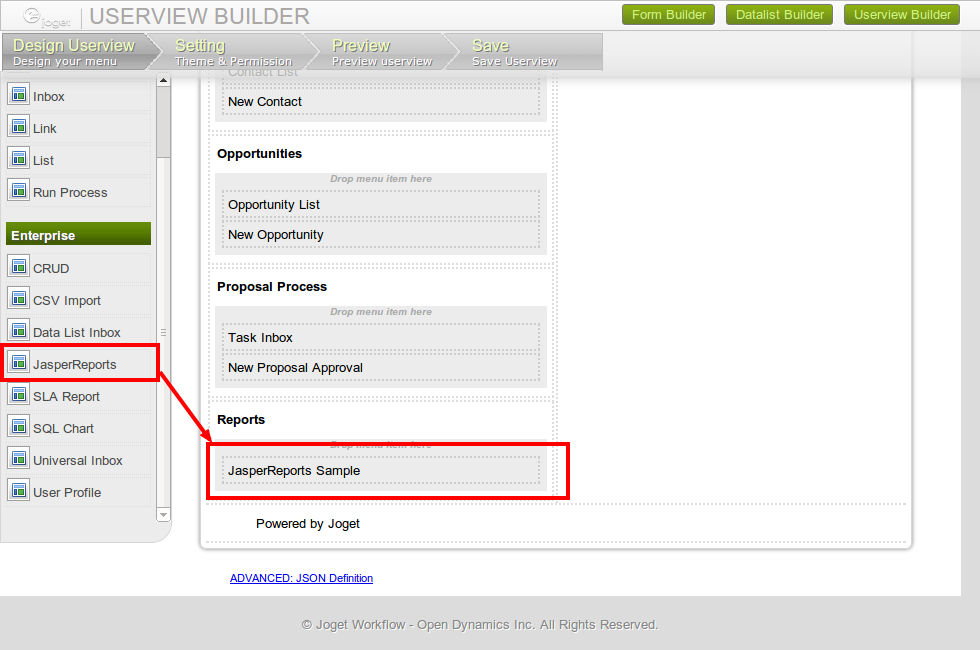Click the Proposal Process category heading

coord(272,287)
